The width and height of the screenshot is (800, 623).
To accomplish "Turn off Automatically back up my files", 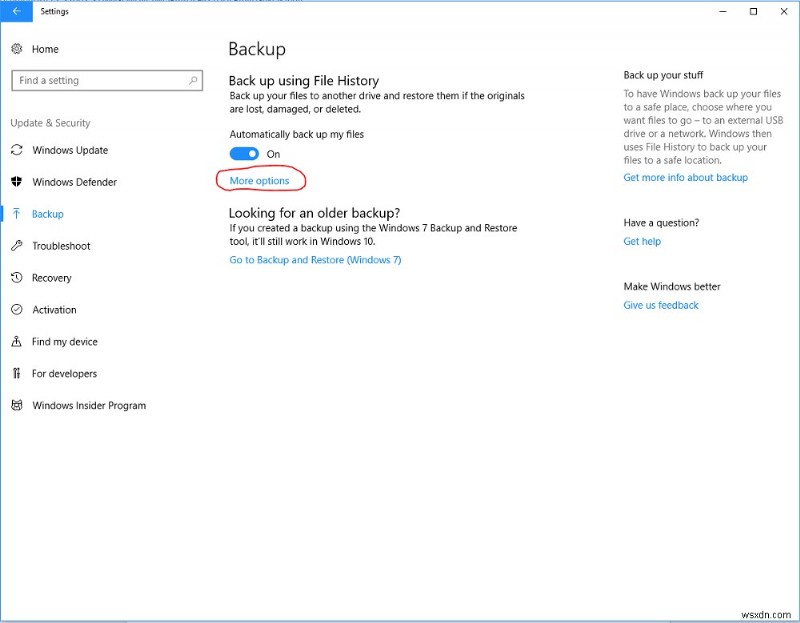I will [244, 153].
